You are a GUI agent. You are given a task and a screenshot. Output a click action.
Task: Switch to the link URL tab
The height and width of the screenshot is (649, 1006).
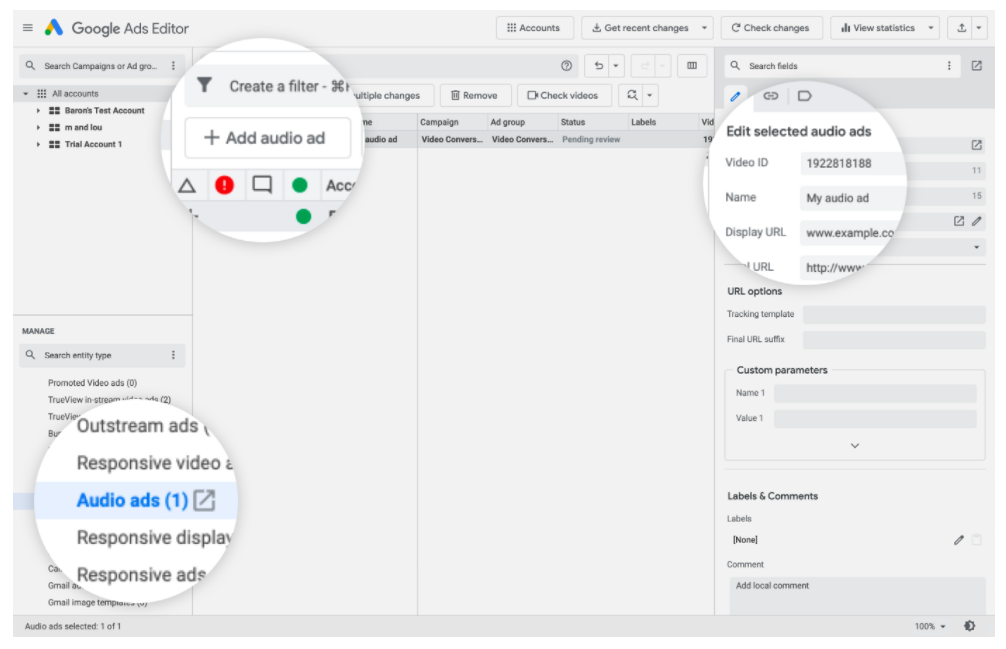click(x=771, y=96)
